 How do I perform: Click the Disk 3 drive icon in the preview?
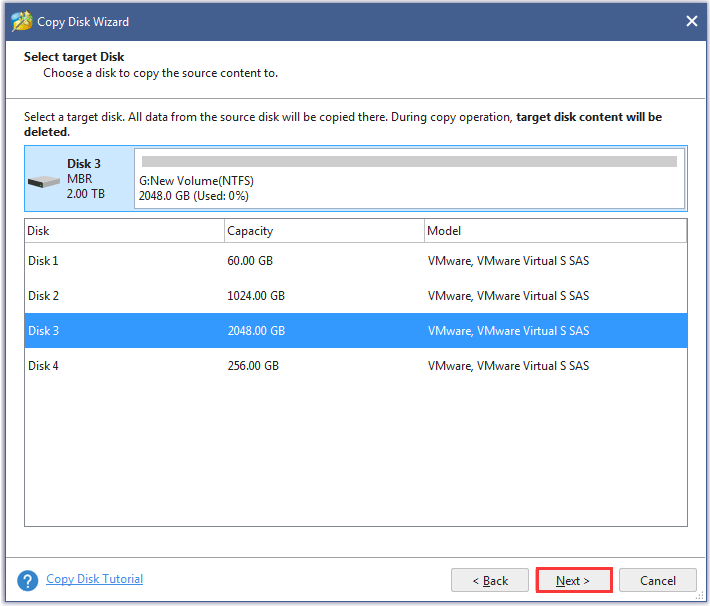pos(43,182)
